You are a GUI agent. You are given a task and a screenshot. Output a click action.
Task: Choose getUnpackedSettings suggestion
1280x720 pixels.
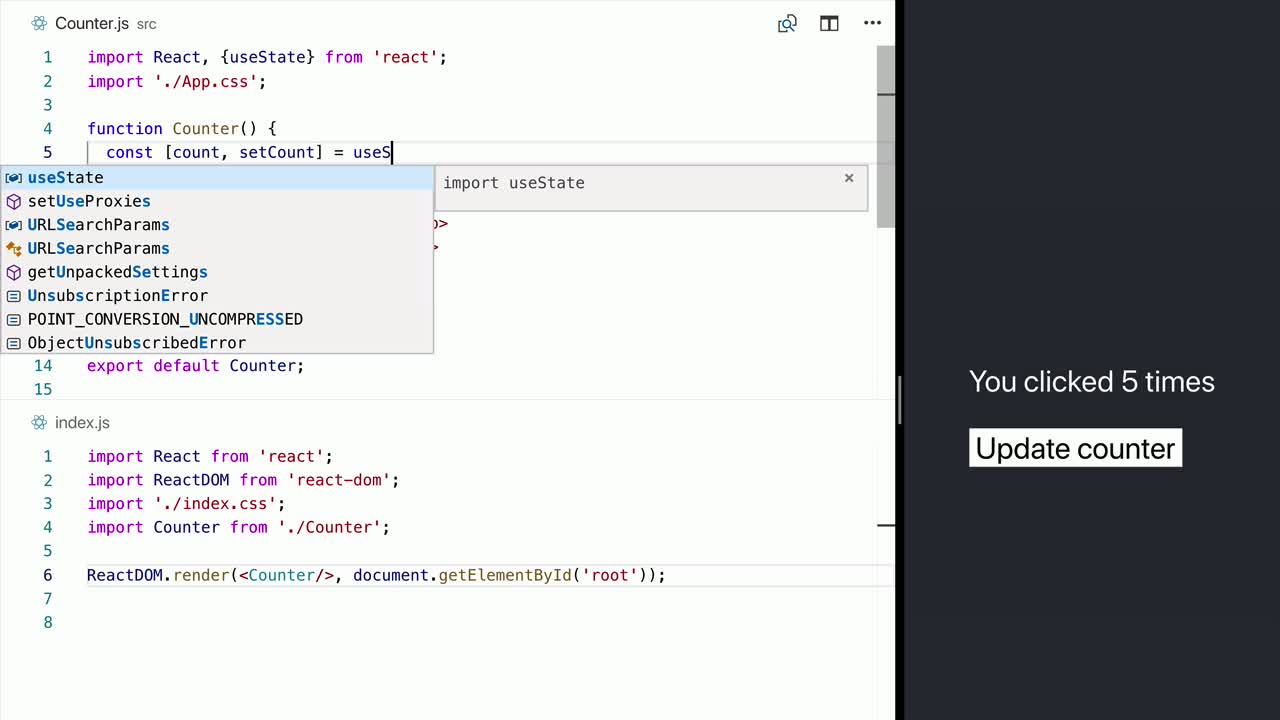(x=117, y=272)
